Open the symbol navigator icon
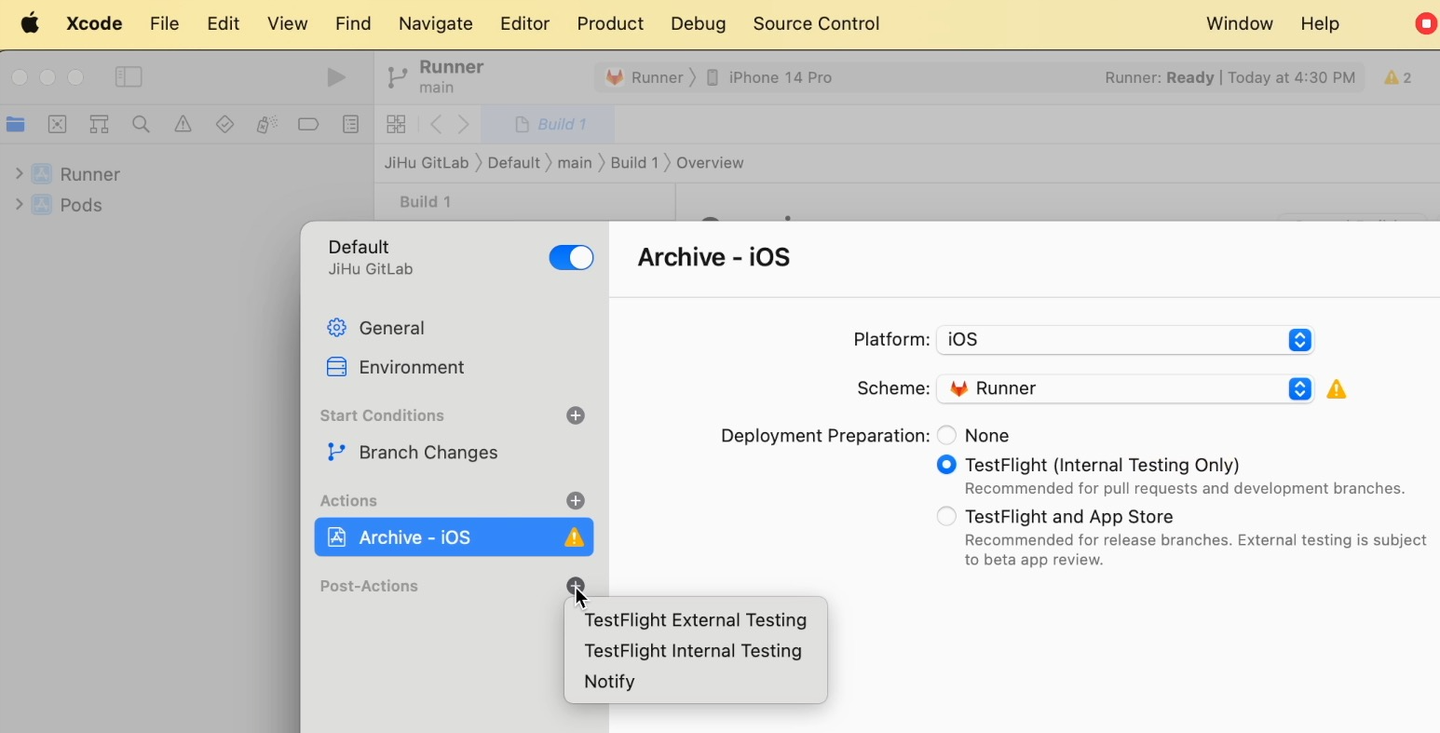The width and height of the screenshot is (1440, 733). [99, 124]
